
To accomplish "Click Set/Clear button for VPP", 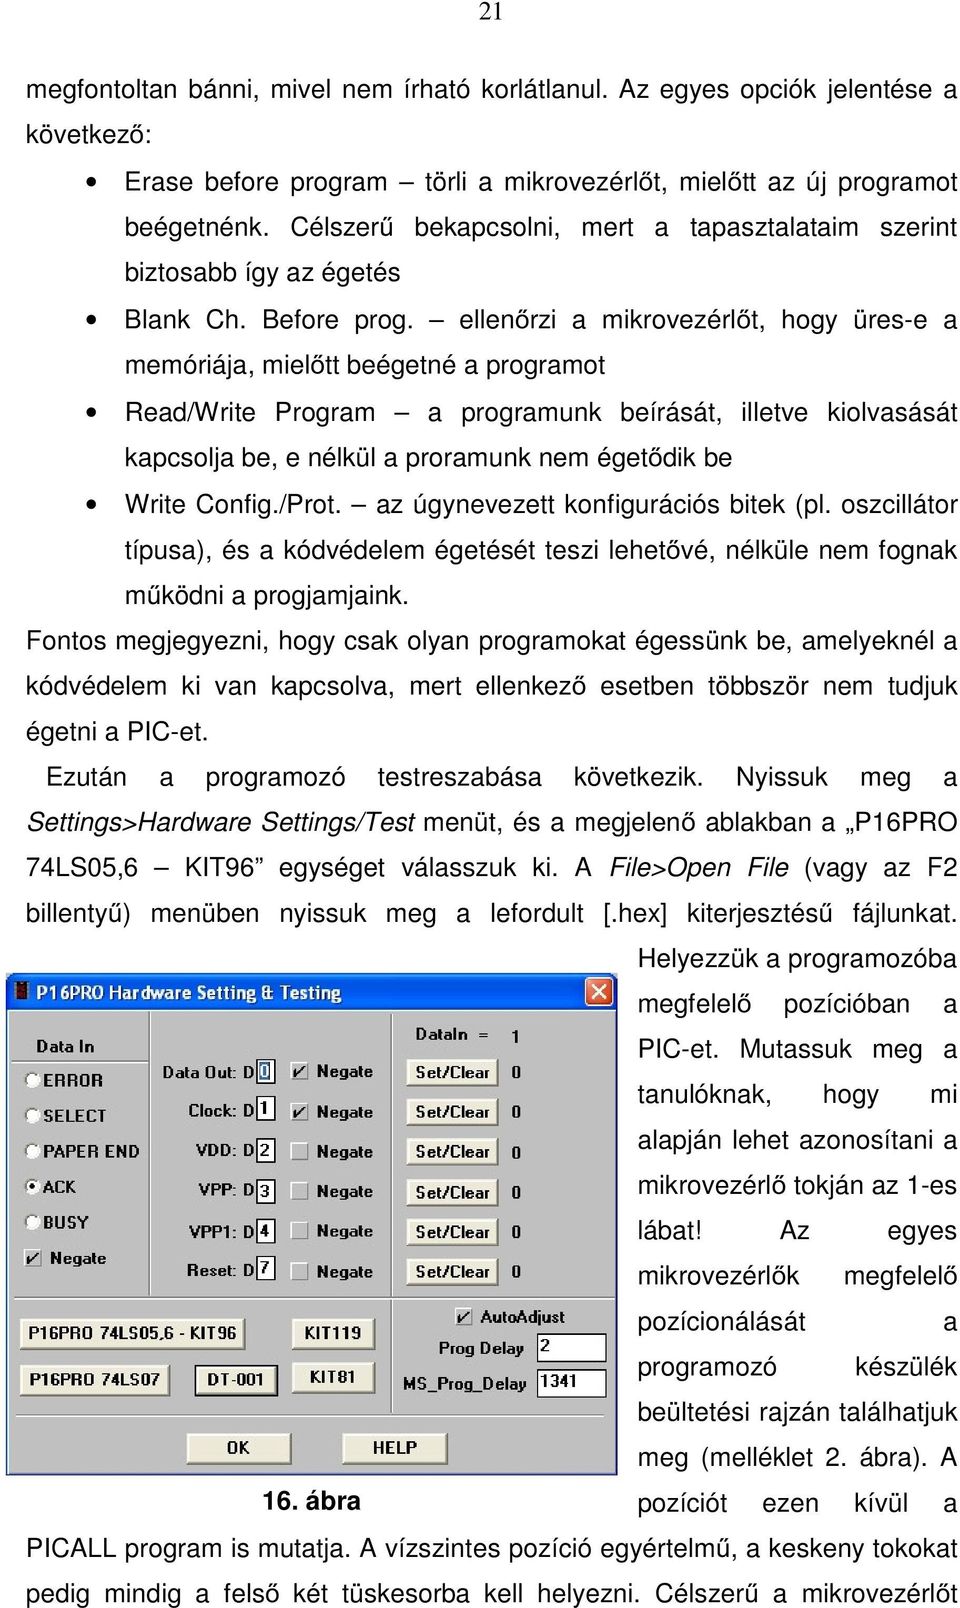I will (452, 1192).
